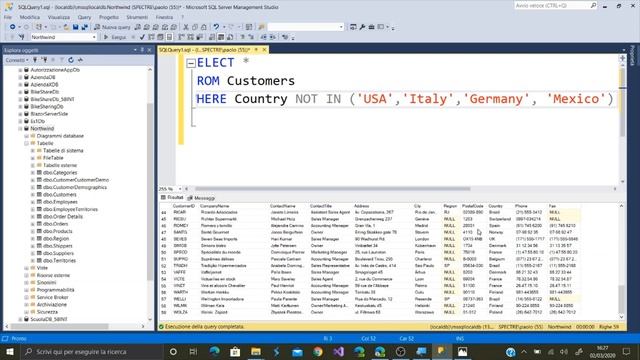The height and width of the screenshot is (360, 640).
Task: Open the Windows Start menu
Action: coord(9,351)
